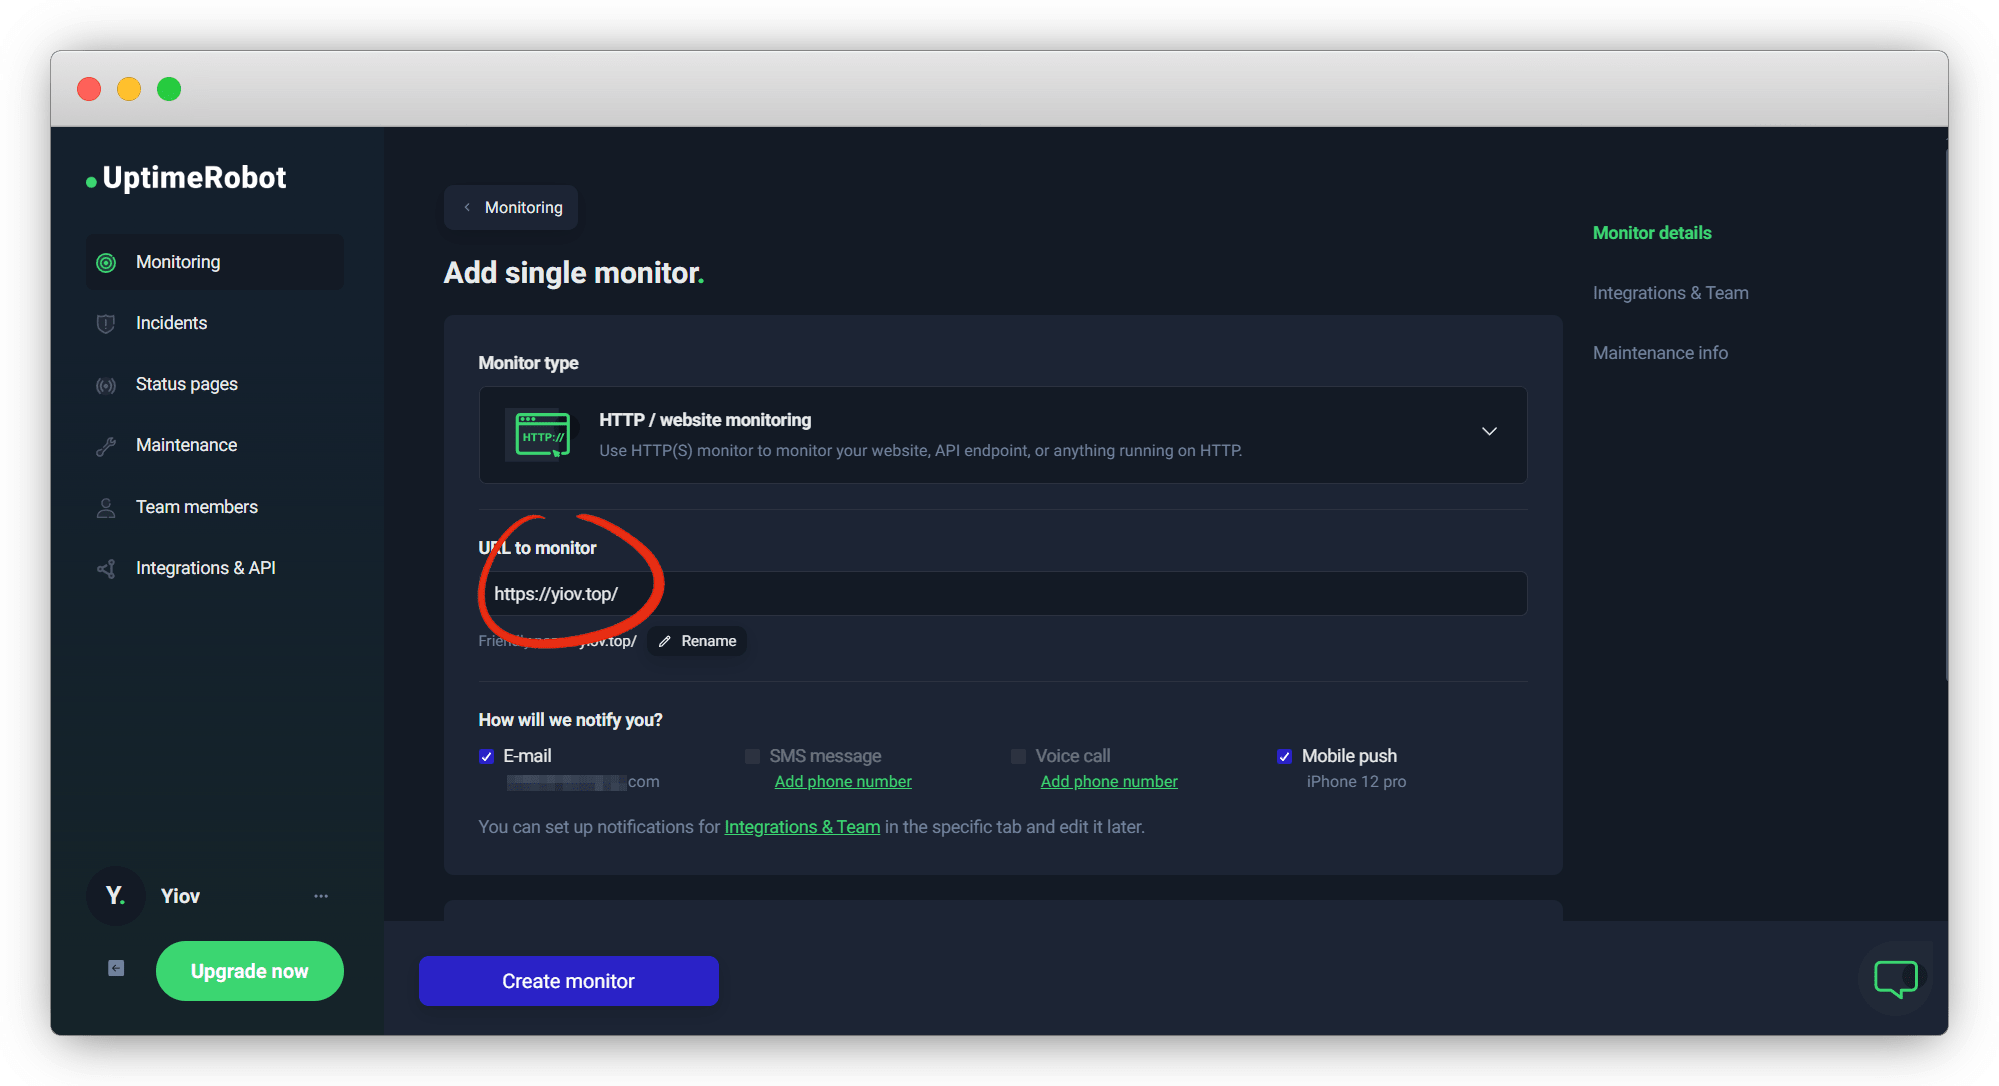
Task: Collapse sidebar with the arrow icon
Action: coord(116,968)
